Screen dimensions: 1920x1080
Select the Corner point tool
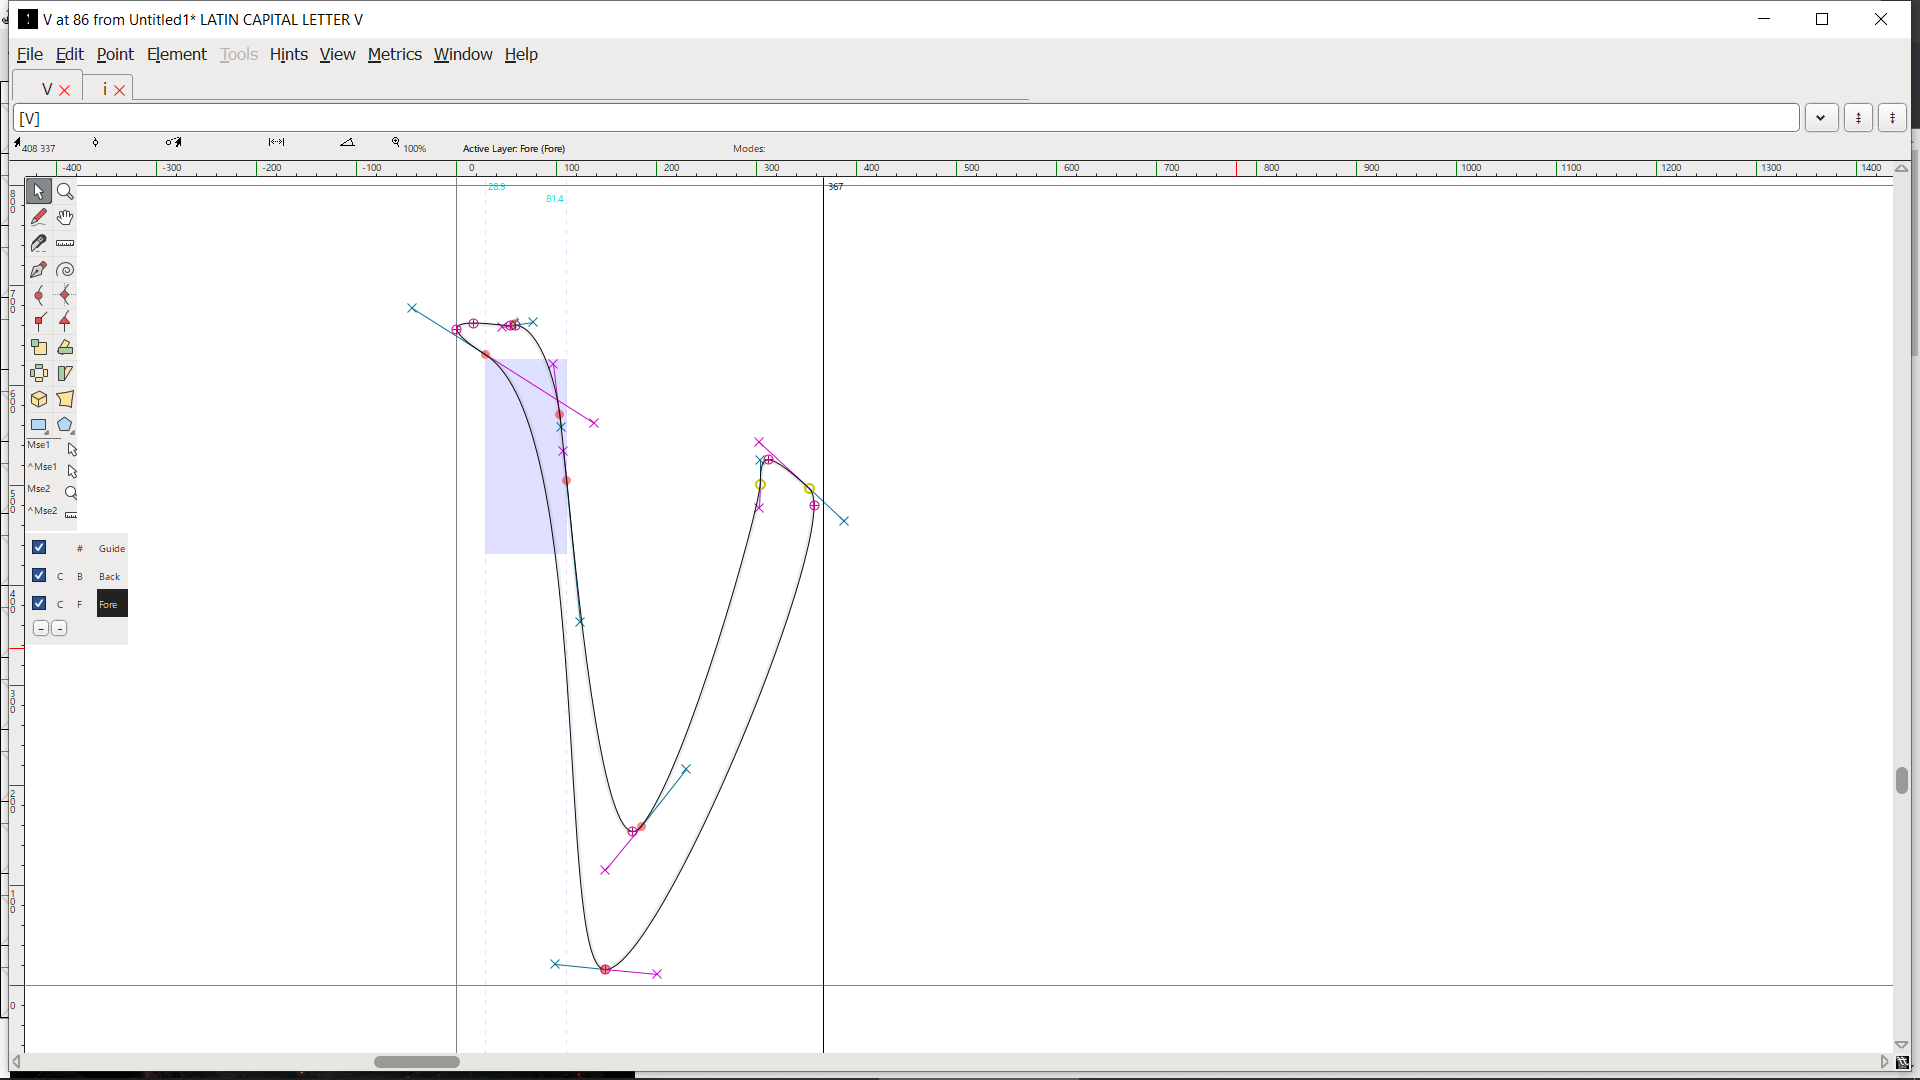click(x=39, y=321)
